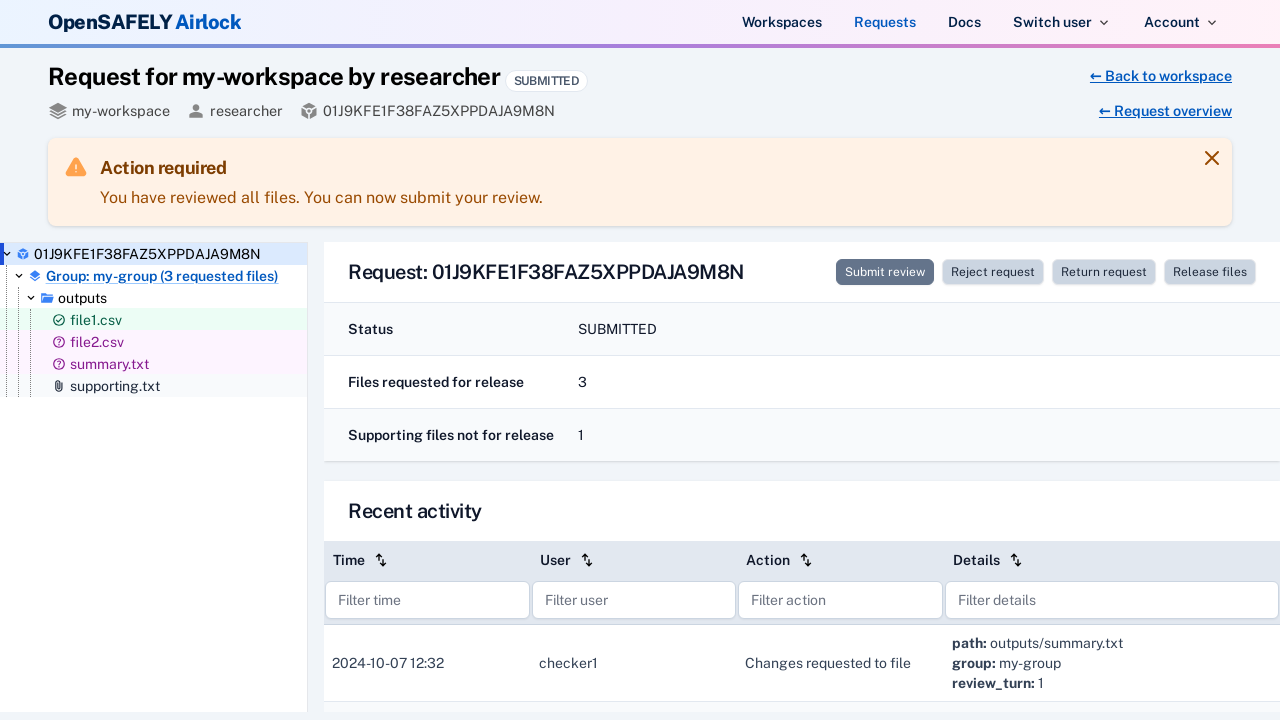Click the layers icon beside my-workspace
Screen dimensions: 1280x720
pos(58,111)
